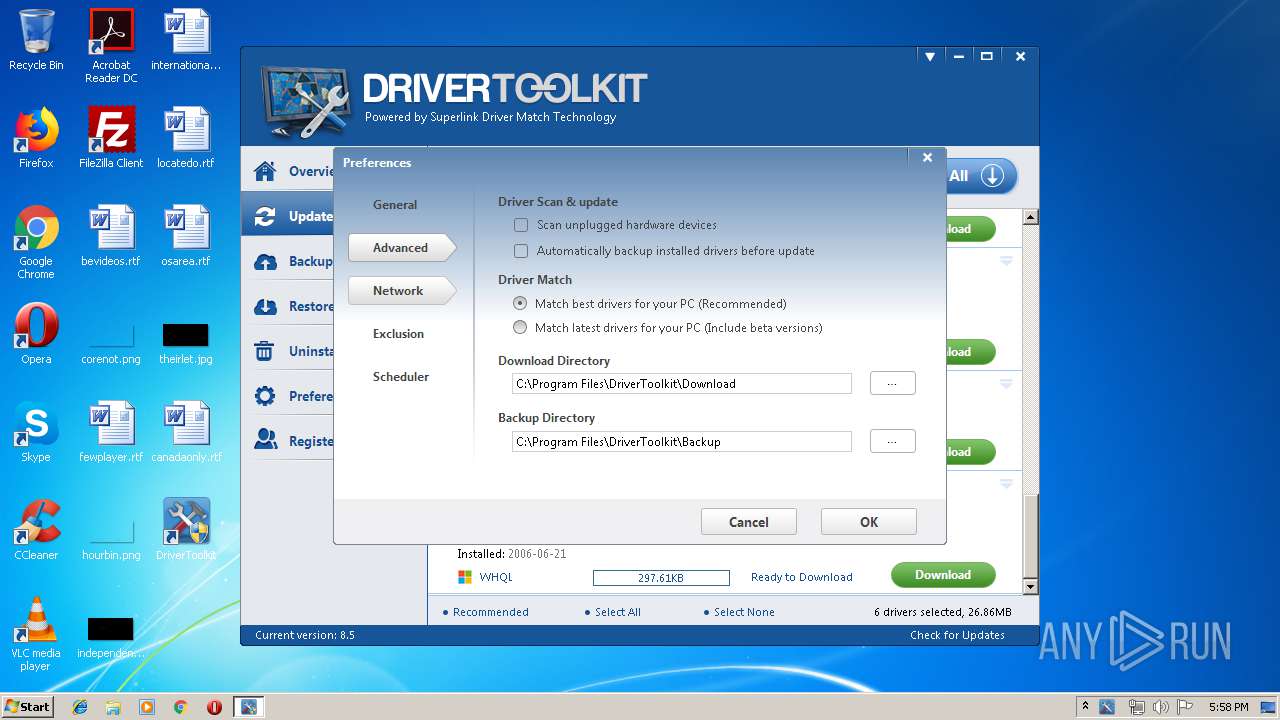Open the Register users icon in sidebar
Image resolution: width=1280 pixels, height=720 pixels.
click(265, 440)
